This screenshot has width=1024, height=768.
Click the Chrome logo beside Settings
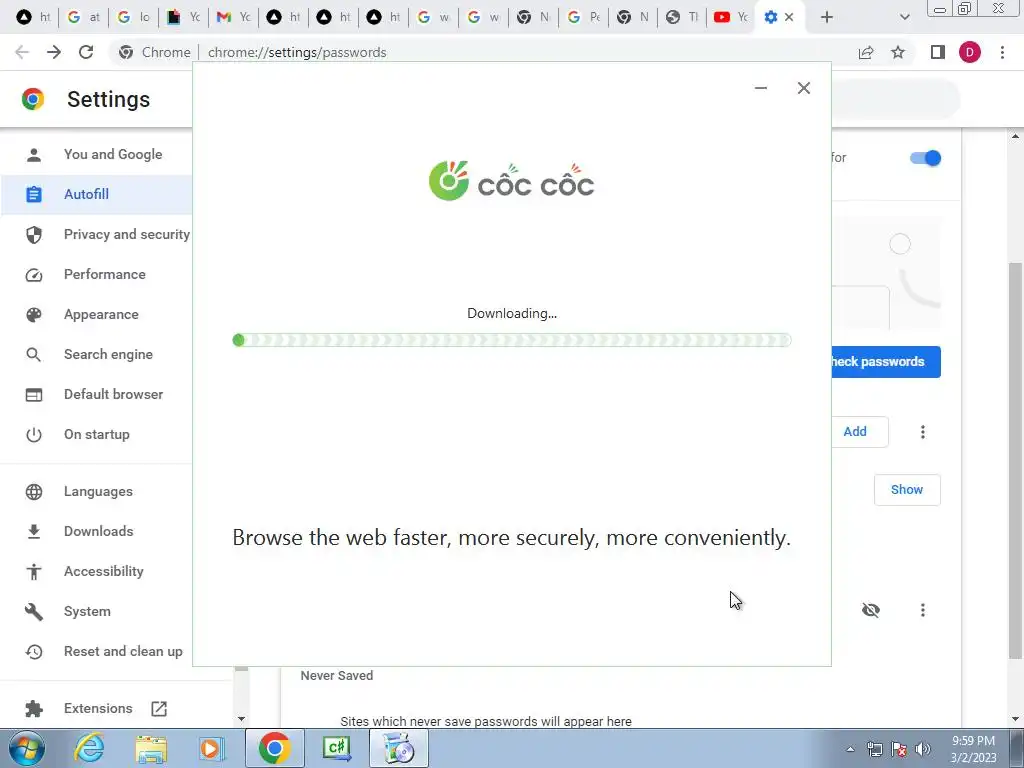[x=33, y=99]
